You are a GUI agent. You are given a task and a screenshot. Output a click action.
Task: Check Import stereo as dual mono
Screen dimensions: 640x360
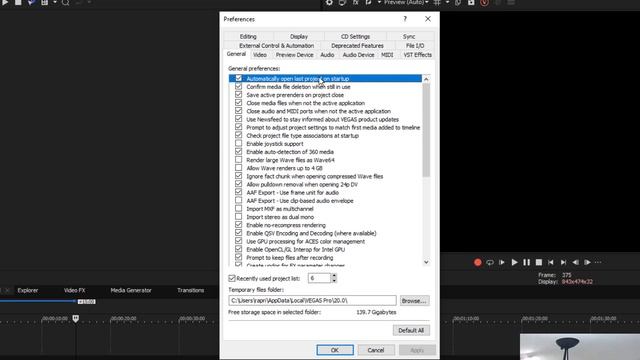click(238, 217)
